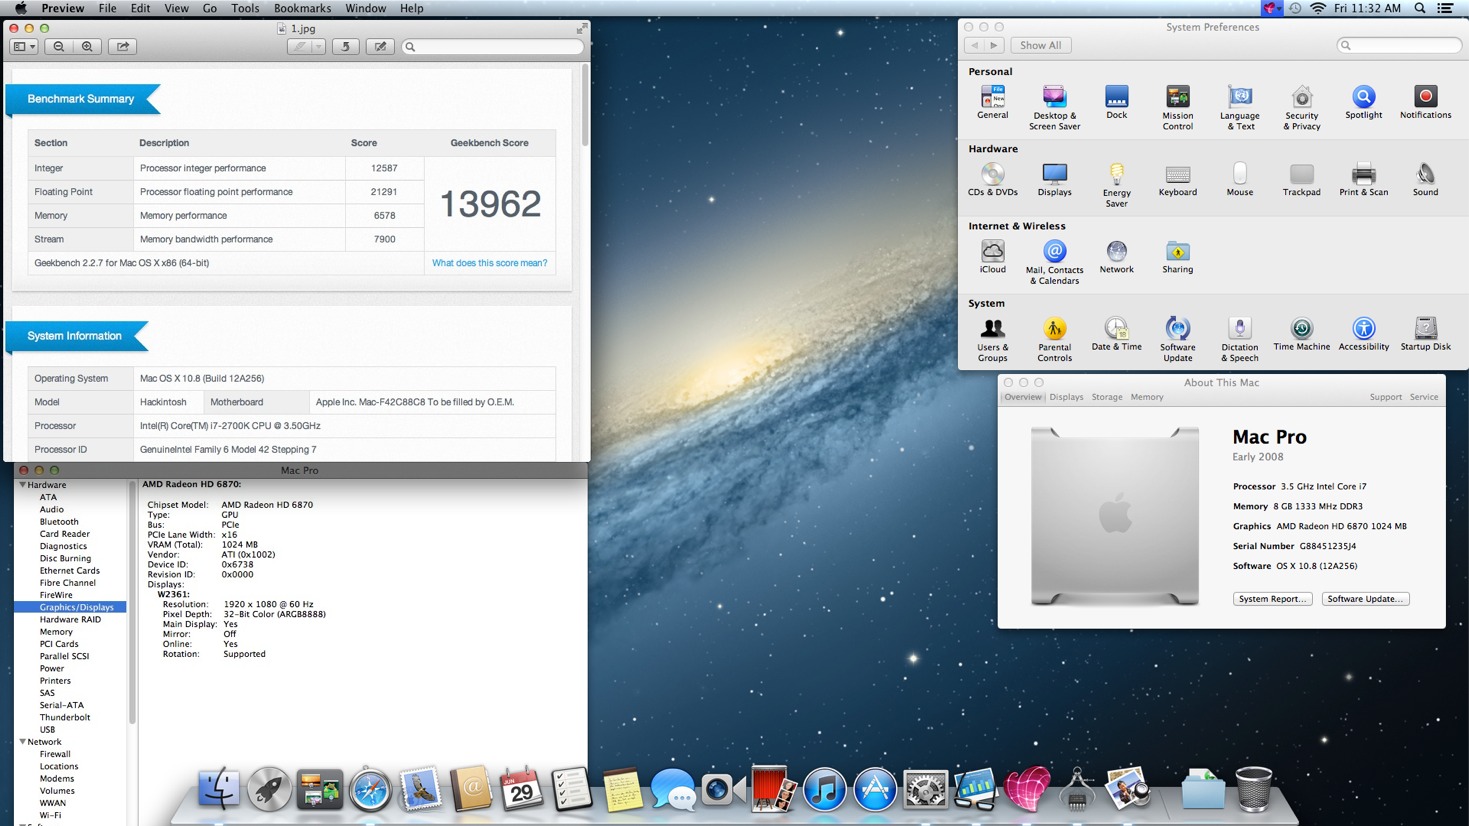Screen dimensions: 1469x826
Task: Open Desktop & Screen Saver preferences
Action: click(1054, 108)
